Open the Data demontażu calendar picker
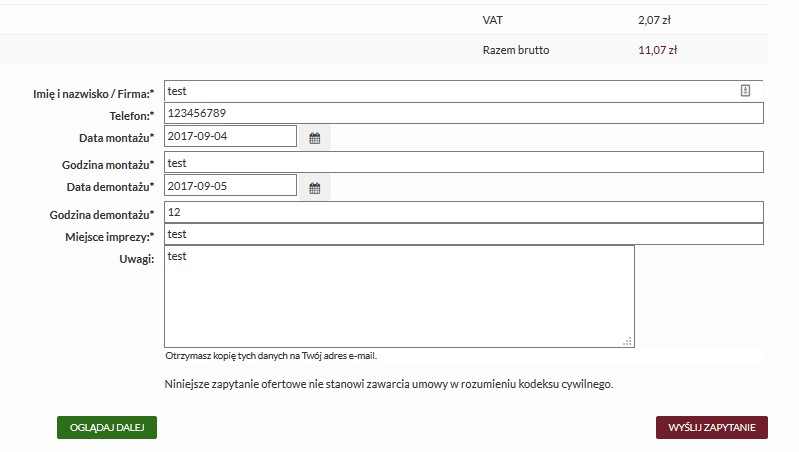Screen dimensions: 799x452 314,187
